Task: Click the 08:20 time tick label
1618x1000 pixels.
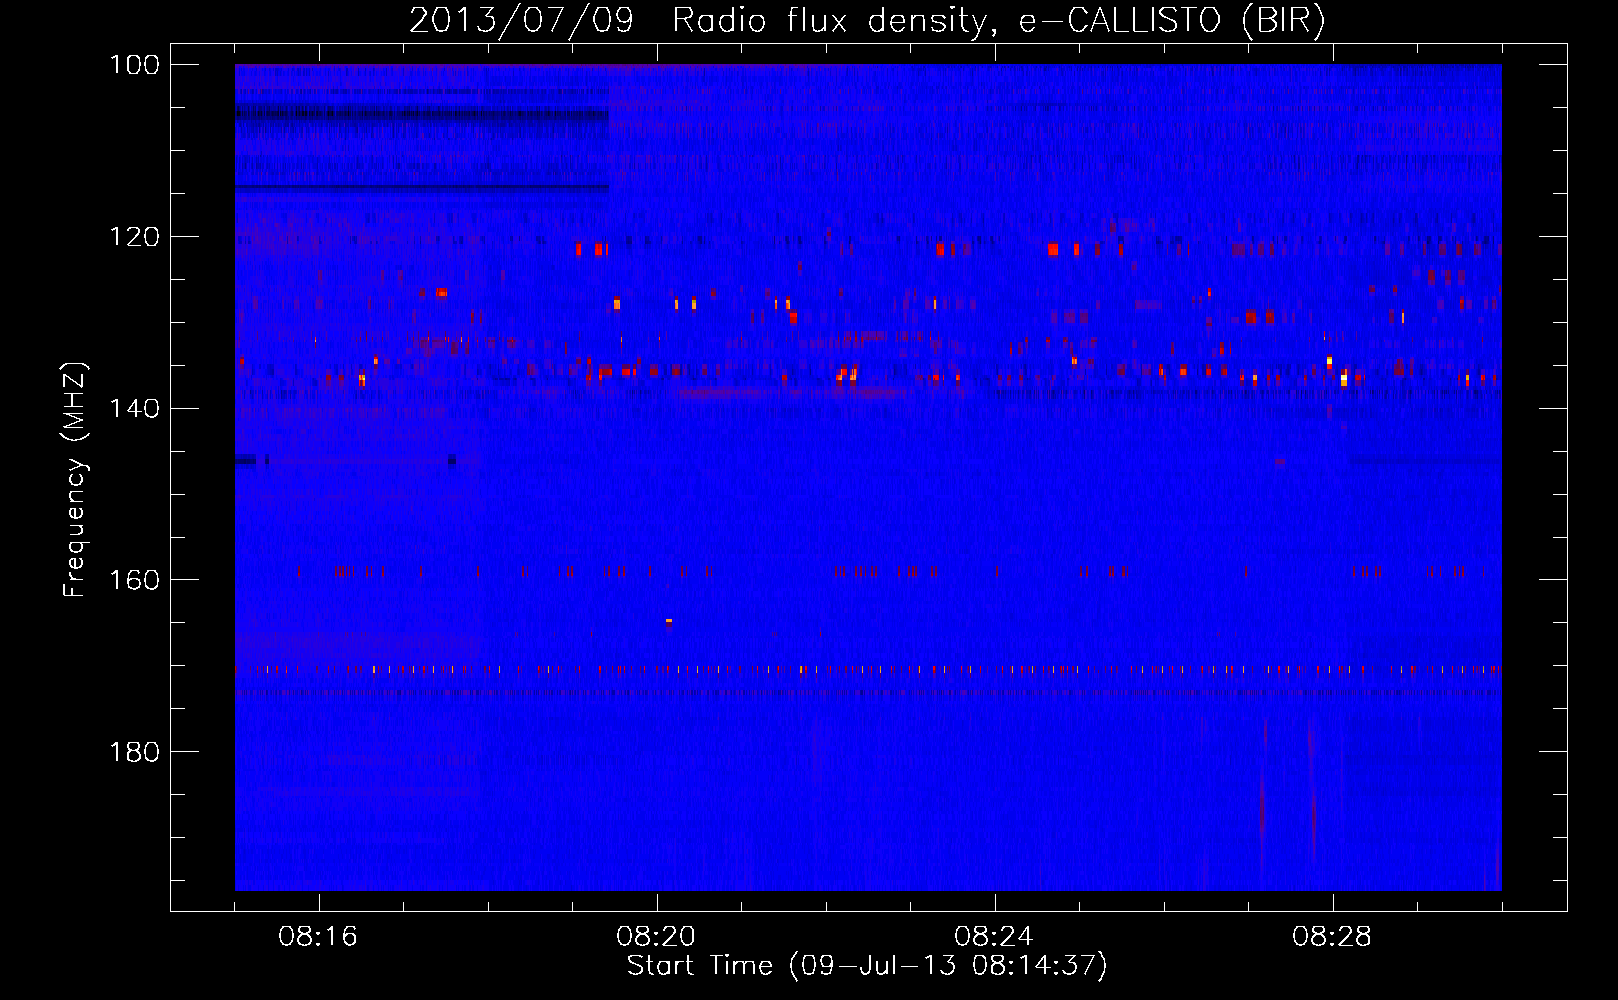Action: (x=656, y=937)
